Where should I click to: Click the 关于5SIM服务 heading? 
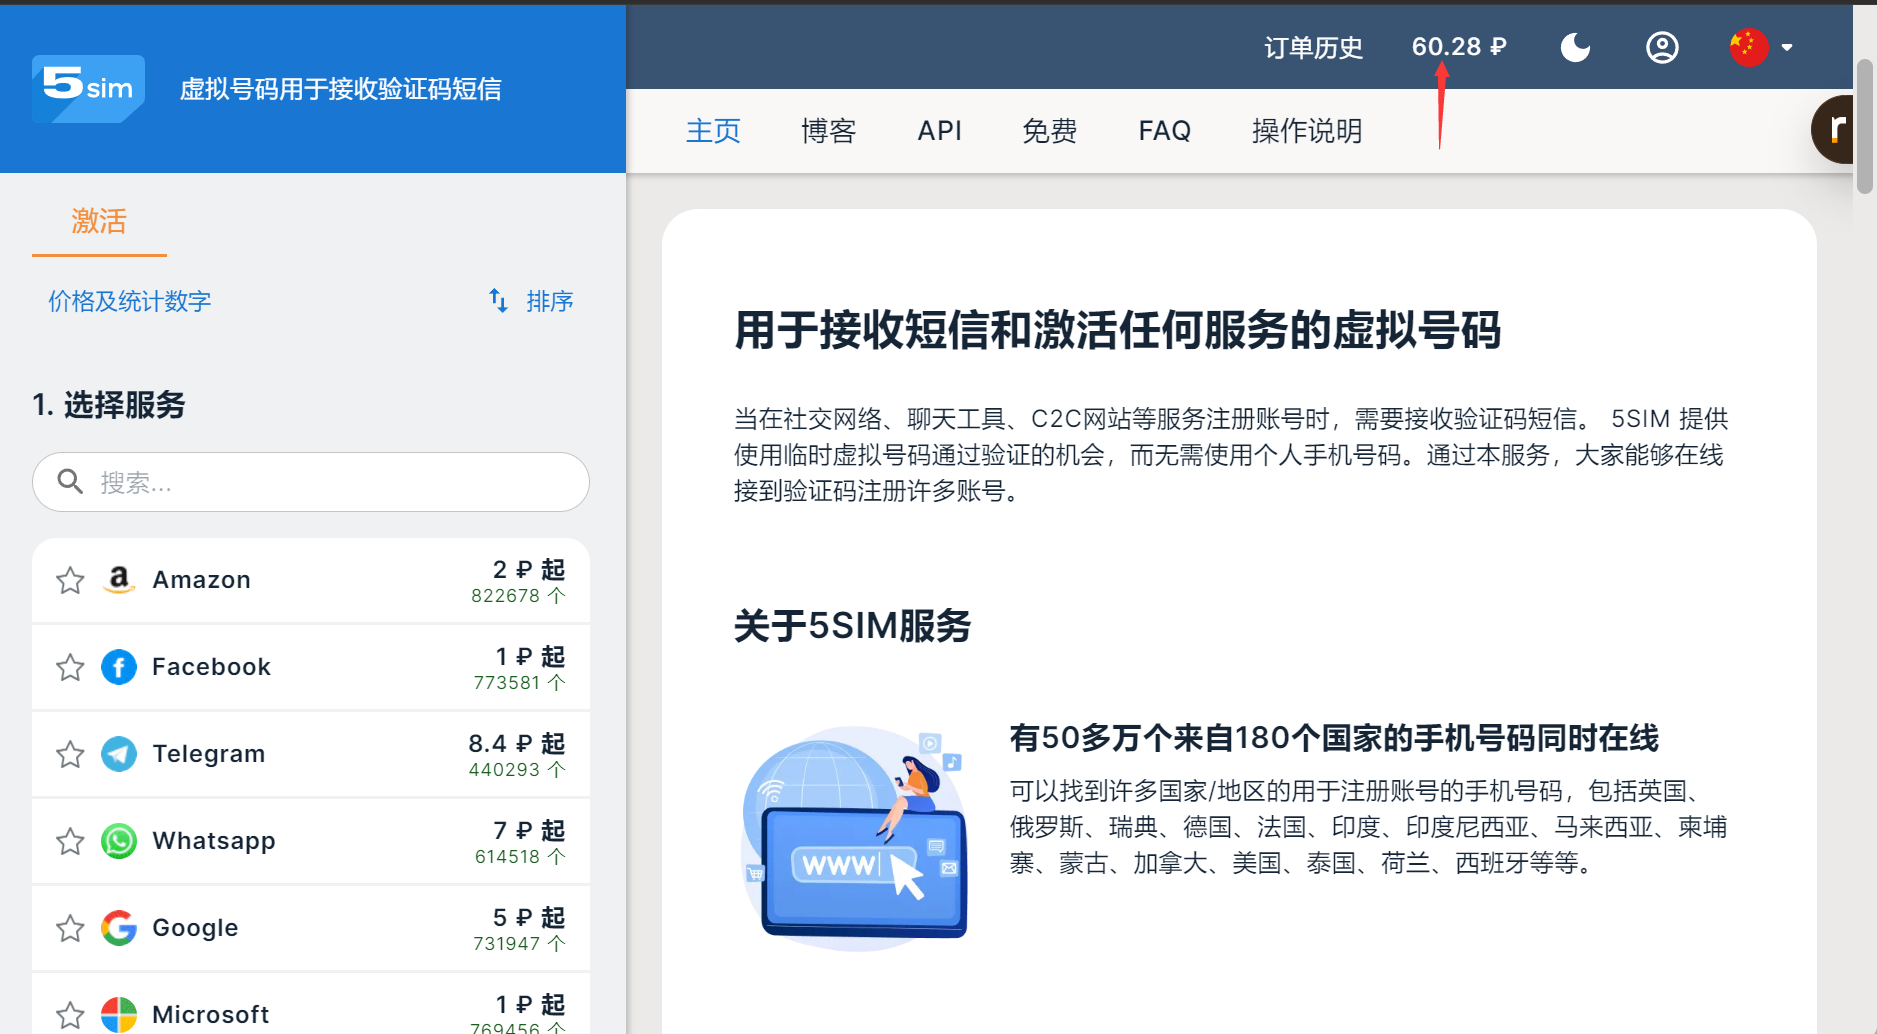point(853,626)
